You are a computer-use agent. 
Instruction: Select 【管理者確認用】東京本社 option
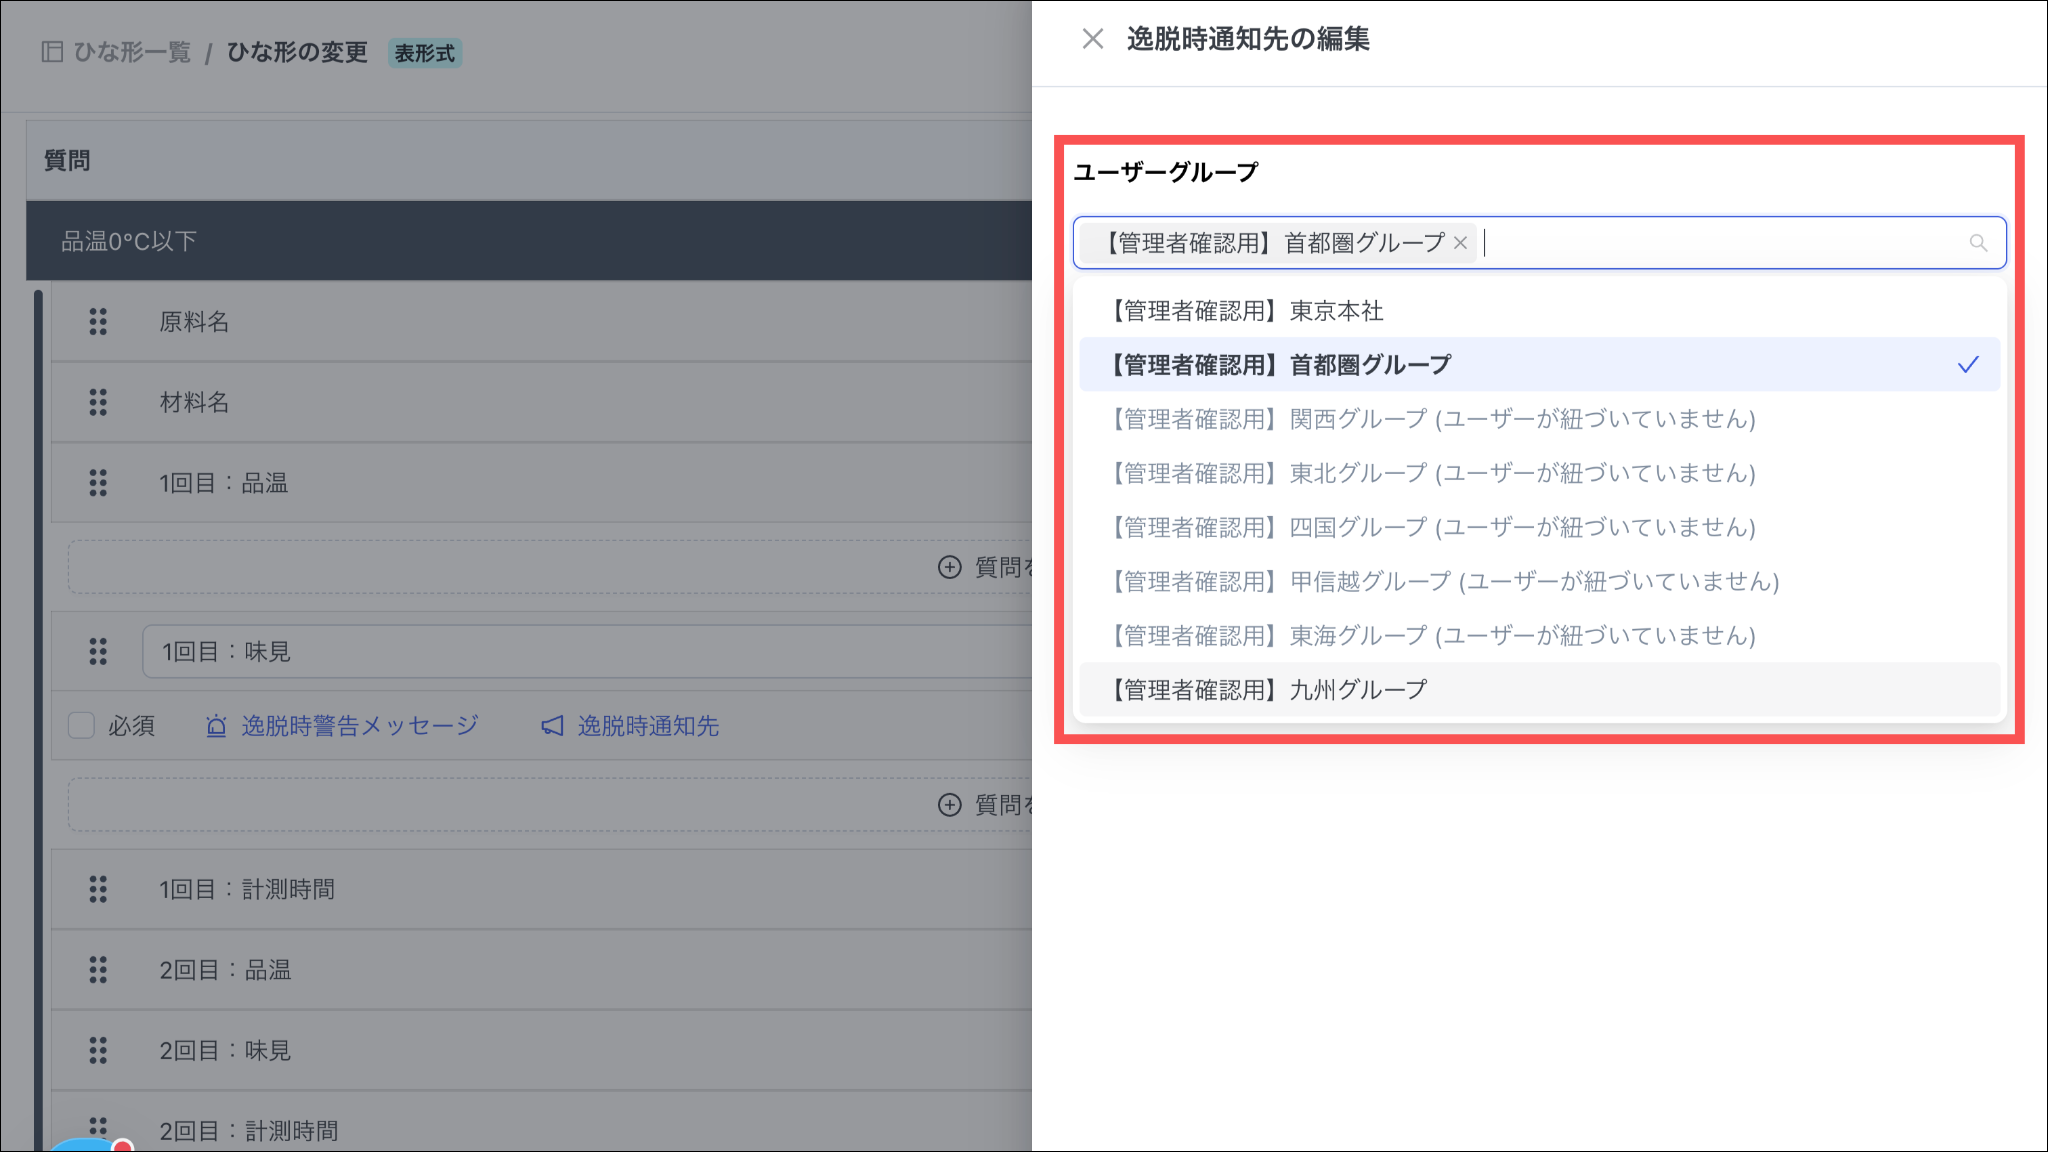(x=1248, y=311)
